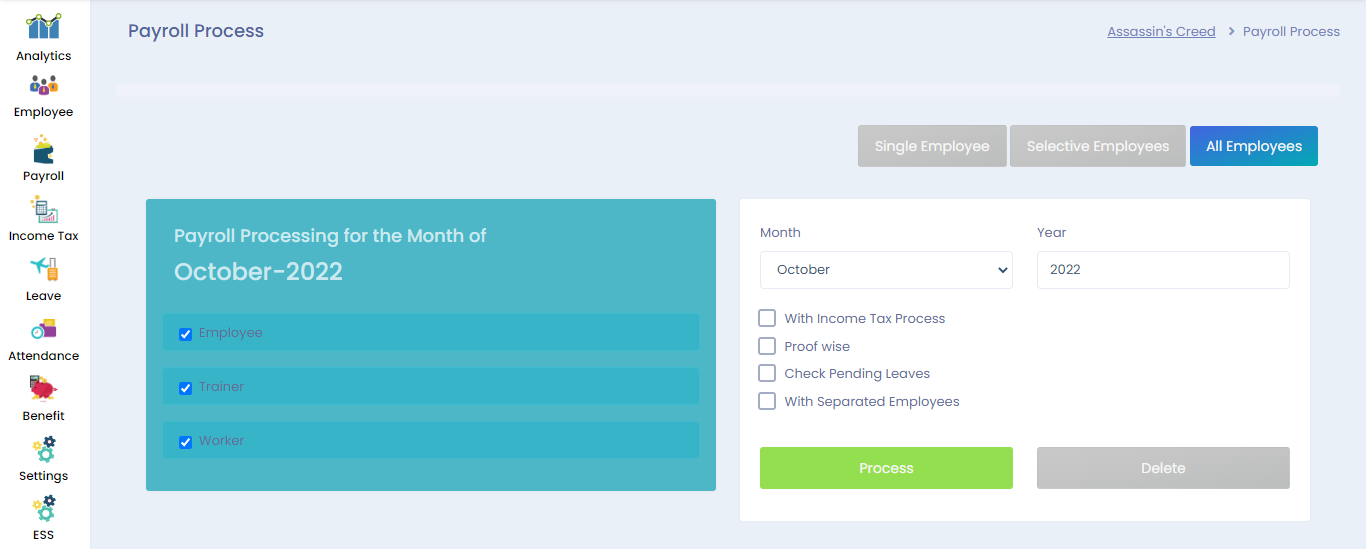Open the Income Tax calculator icon
Image resolution: width=1366 pixels, height=549 pixels.
point(44,209)
